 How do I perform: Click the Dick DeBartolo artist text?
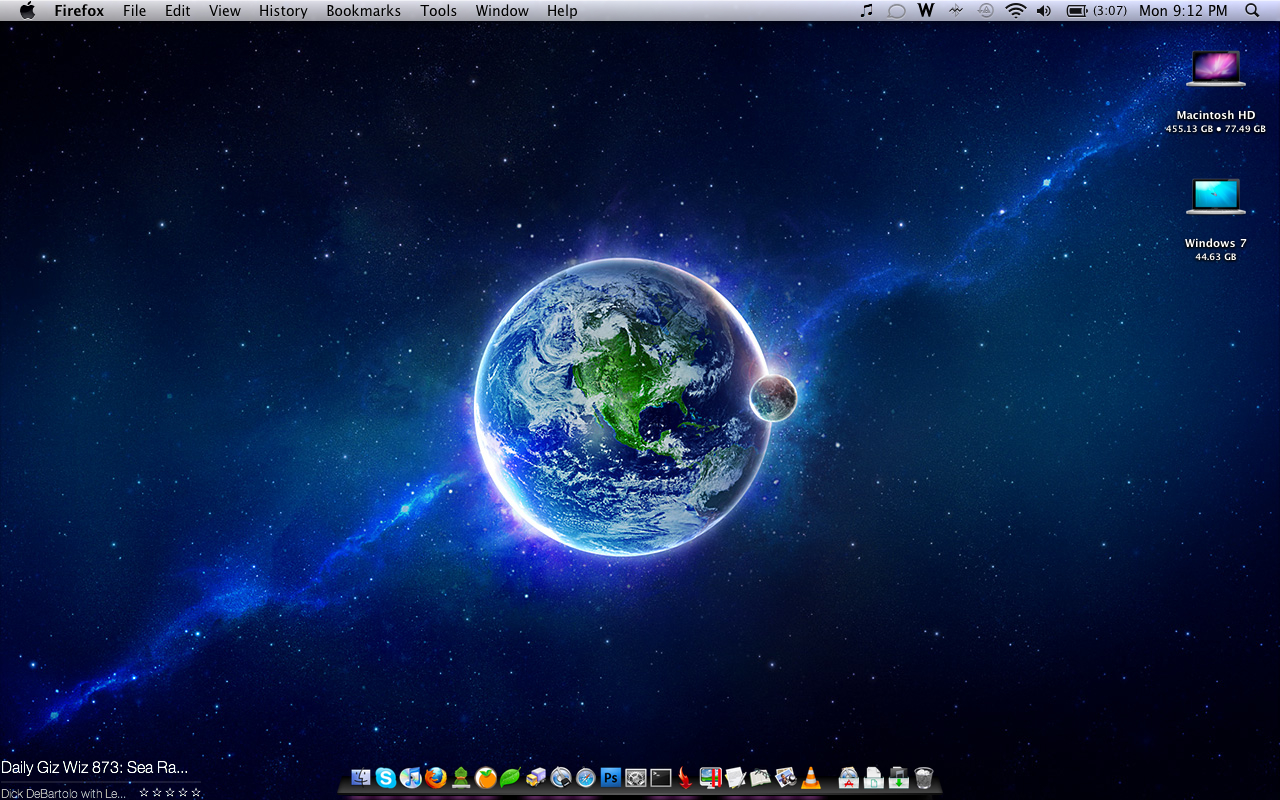(63, 793)
